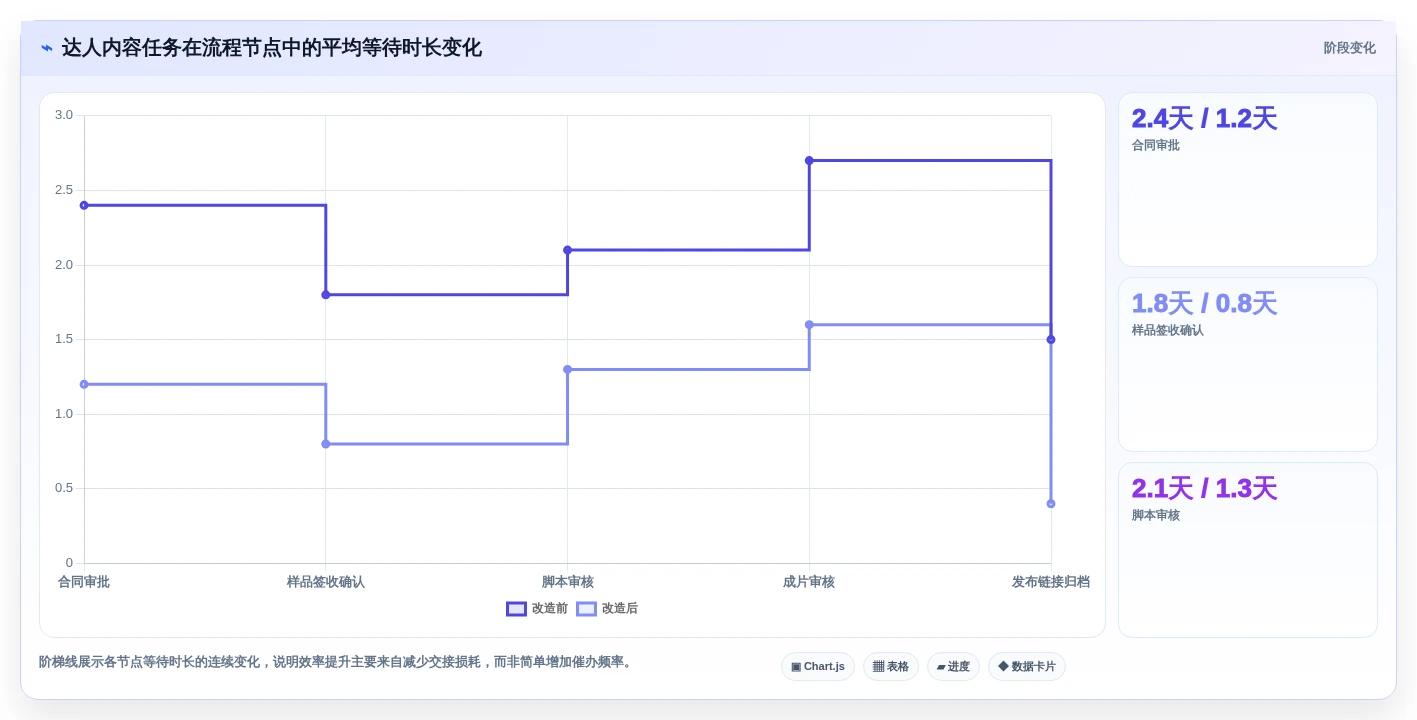Click the 数据卡片 tag chip
This screenshot has width=1417, height=720.
[x=1027, y=666]
